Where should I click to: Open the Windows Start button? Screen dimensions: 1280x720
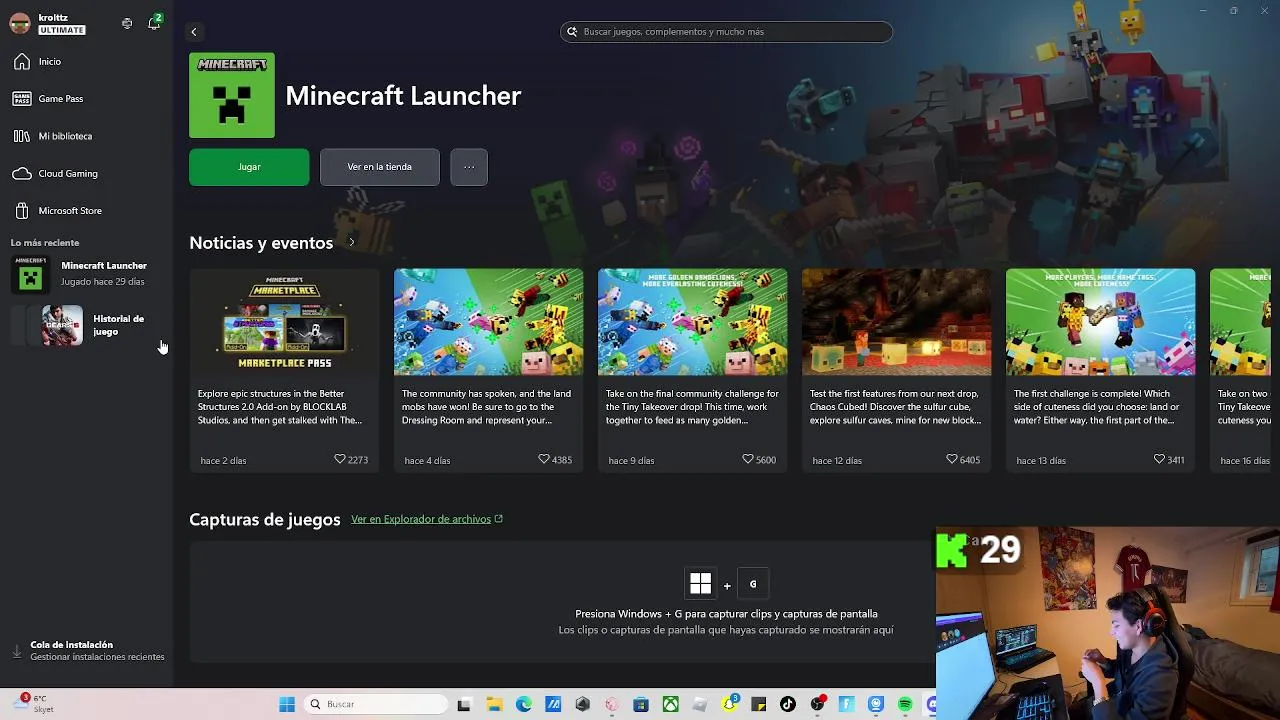click(287, 704)
